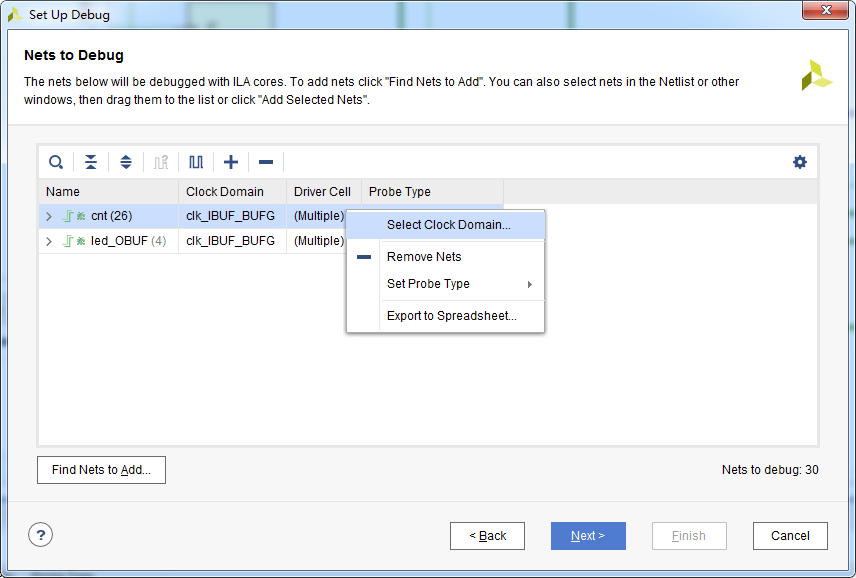Click Nets to debug: 30 status text

pos(770,470)
